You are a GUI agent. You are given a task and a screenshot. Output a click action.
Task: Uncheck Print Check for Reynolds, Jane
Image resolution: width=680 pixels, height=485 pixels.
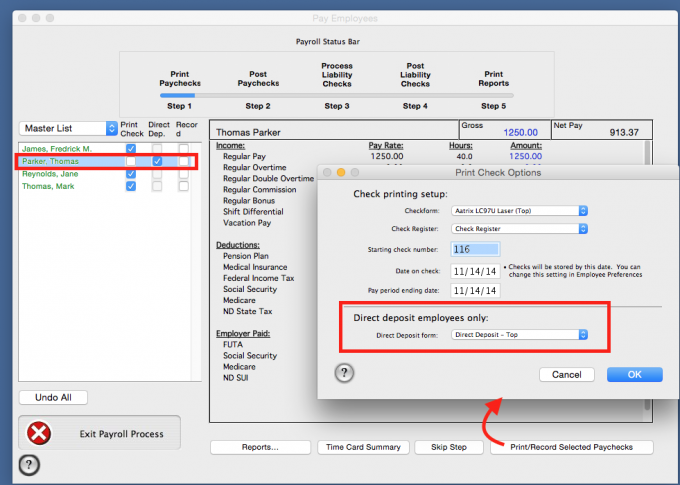(131, 174)
